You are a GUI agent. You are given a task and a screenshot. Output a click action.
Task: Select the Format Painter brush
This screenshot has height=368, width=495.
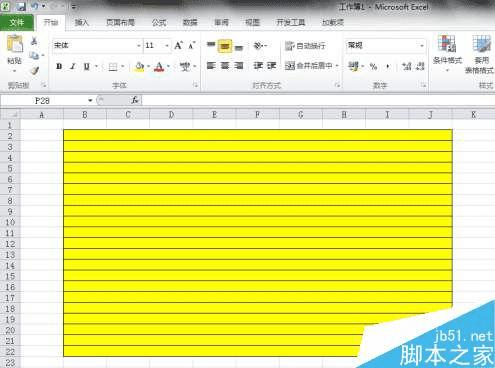click(34, 70)
